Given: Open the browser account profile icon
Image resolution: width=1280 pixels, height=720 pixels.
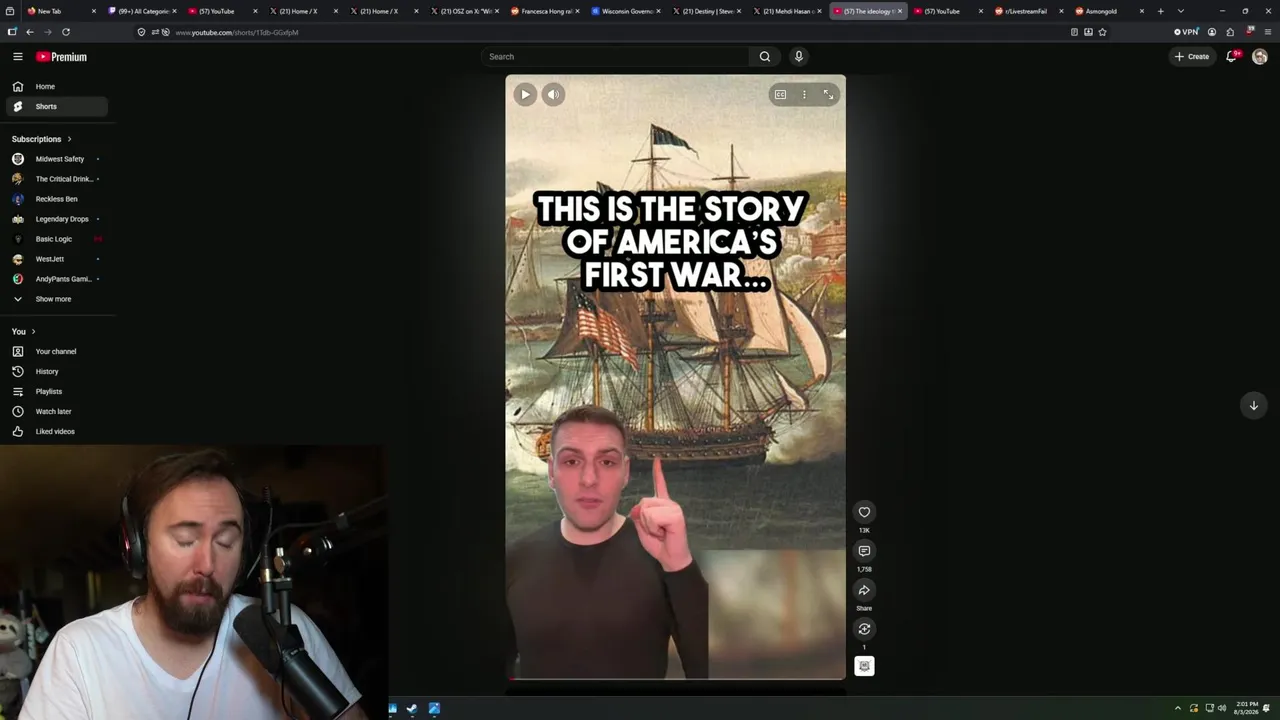Looking at the screenshot, I should pos(1212,32).
